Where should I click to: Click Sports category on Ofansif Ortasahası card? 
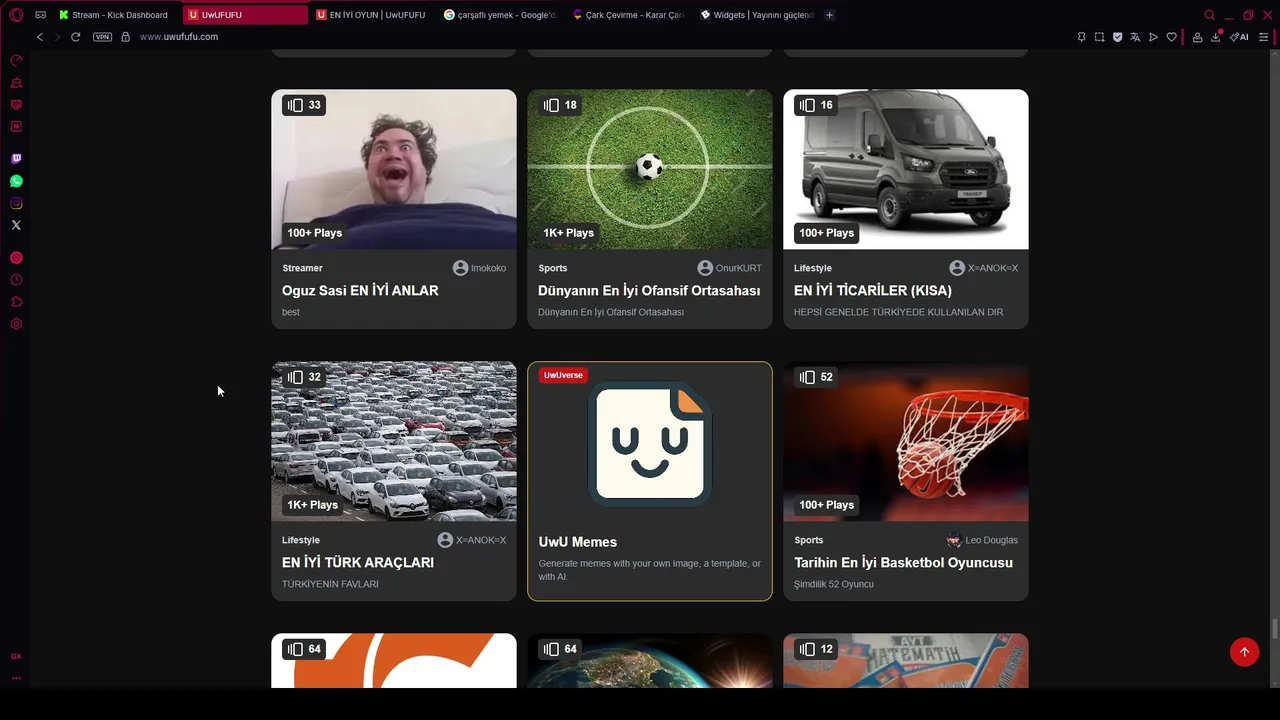(552, 268)
